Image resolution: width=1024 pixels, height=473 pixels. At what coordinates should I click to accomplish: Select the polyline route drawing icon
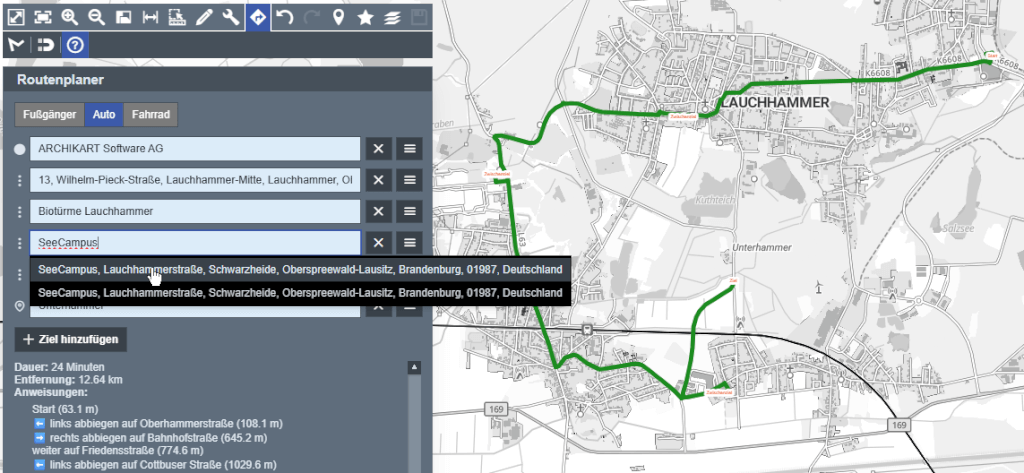16,44
